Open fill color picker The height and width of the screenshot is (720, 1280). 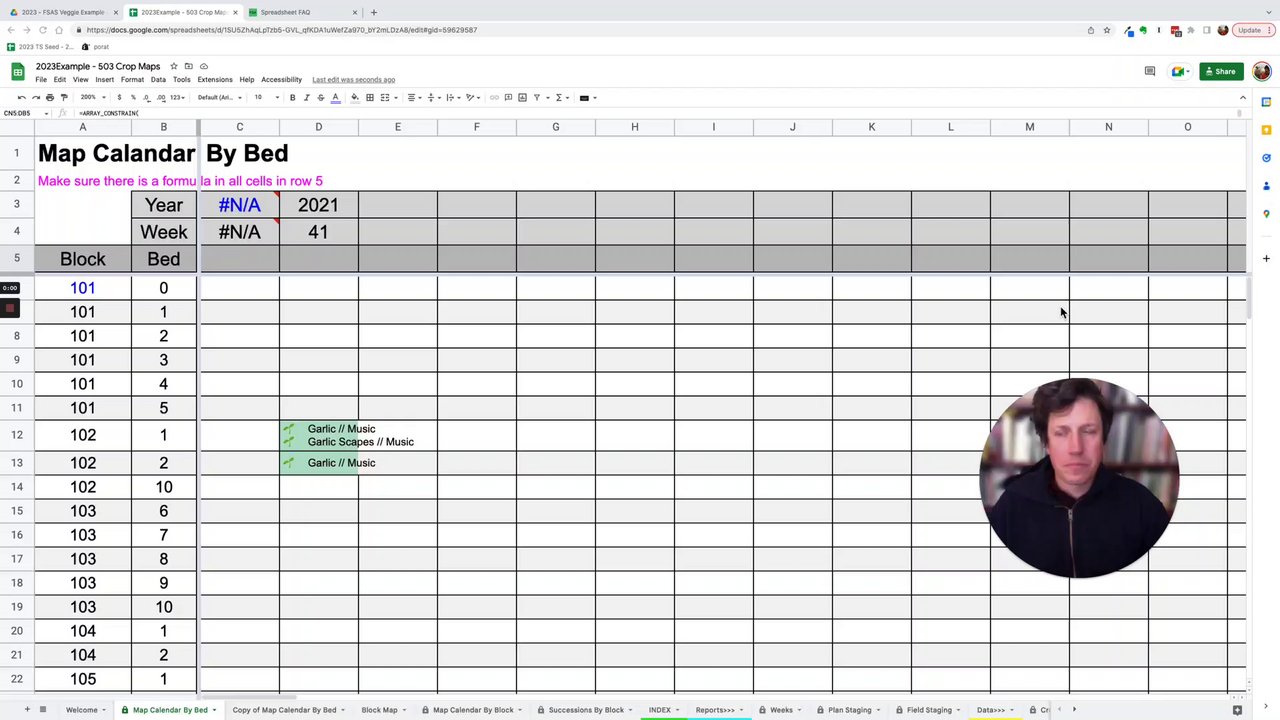[x=355, y=97]
